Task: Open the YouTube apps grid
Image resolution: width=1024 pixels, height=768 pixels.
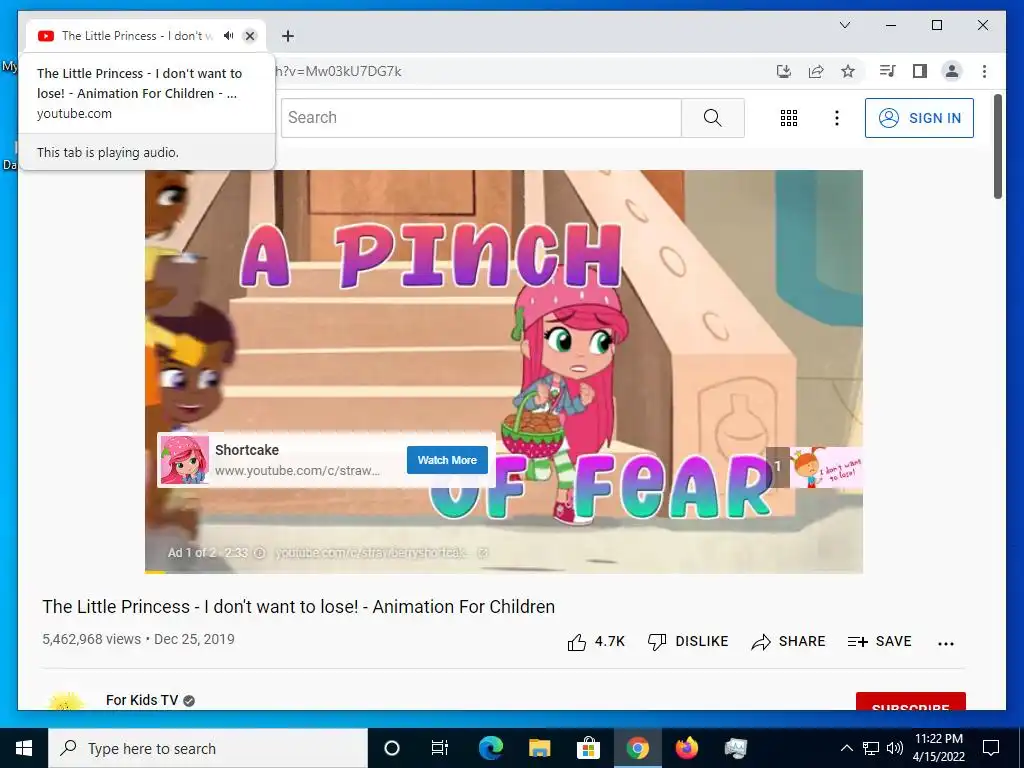Action: pyautogui.click(x=789, y=118)
